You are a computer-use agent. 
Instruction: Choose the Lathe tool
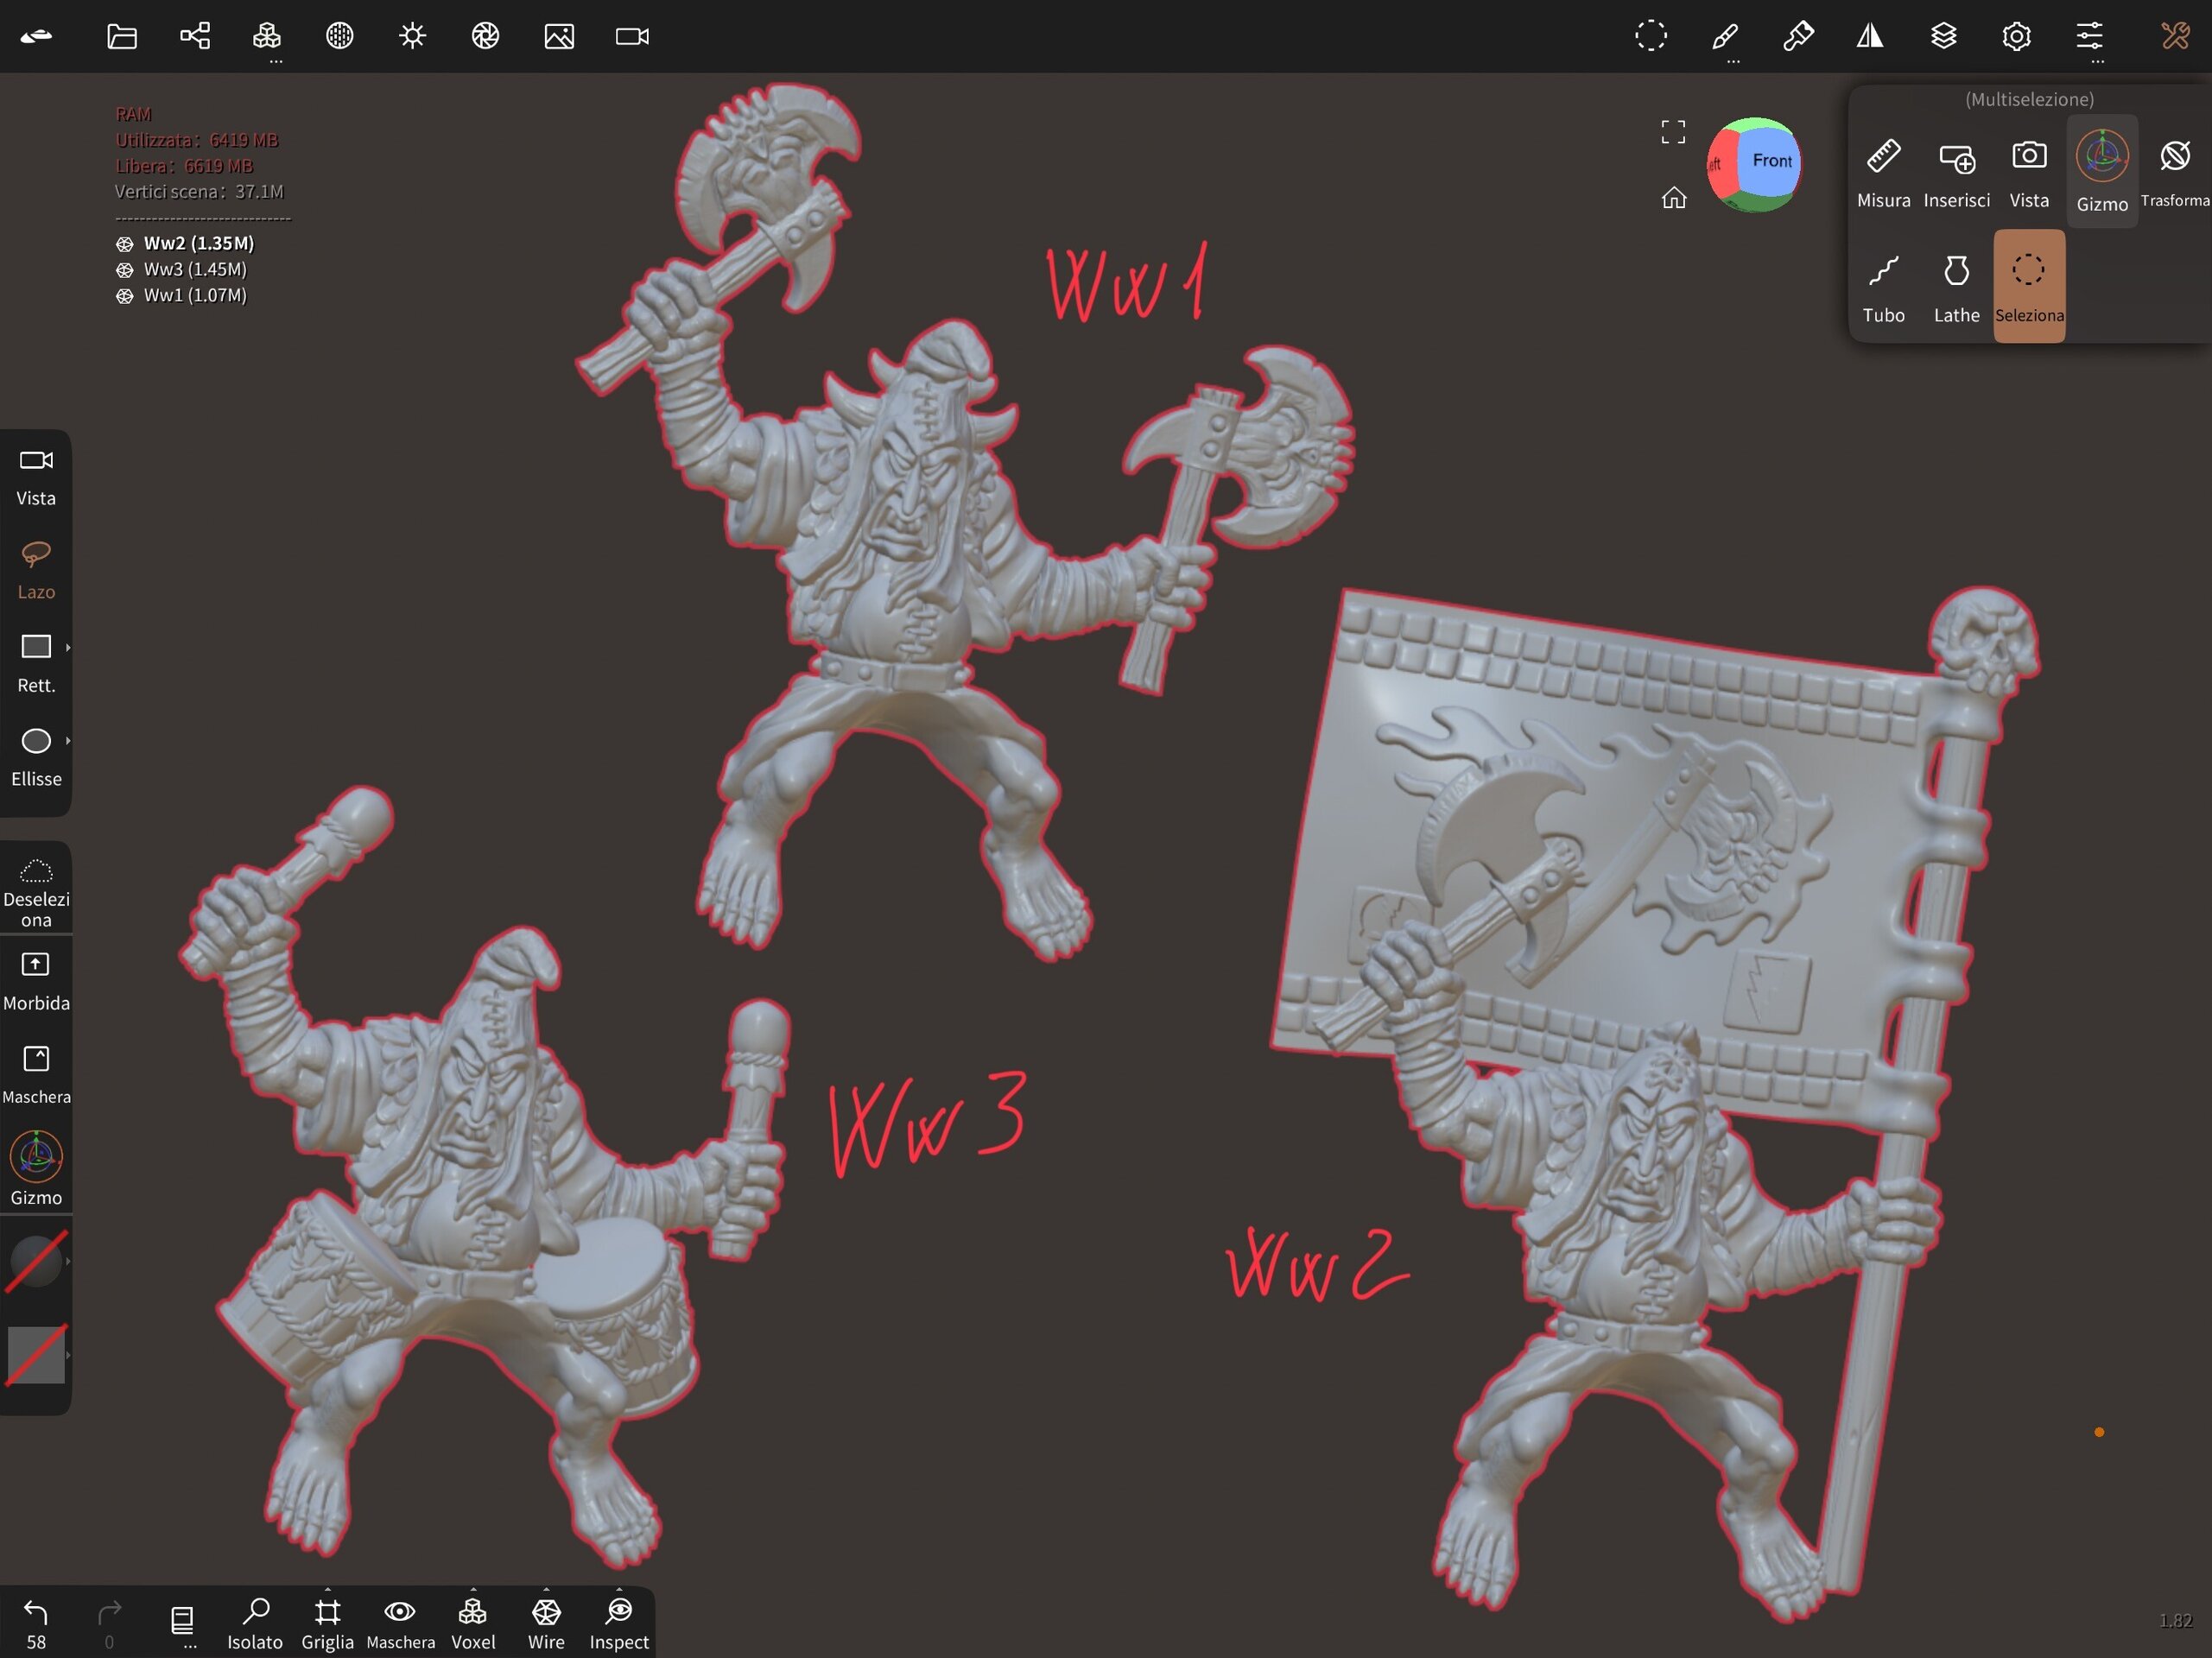(x=1956, y=287)
